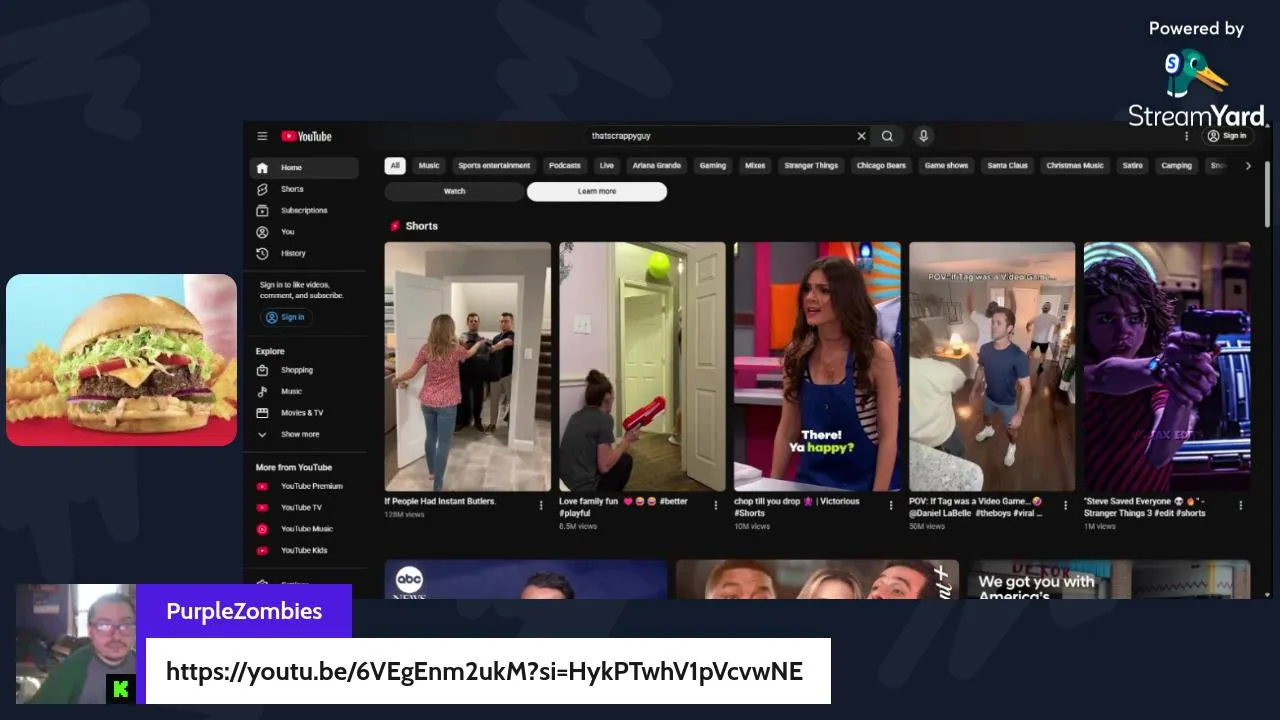
Task: Open Shorts in the sidebar
Action: click(304, 189)
